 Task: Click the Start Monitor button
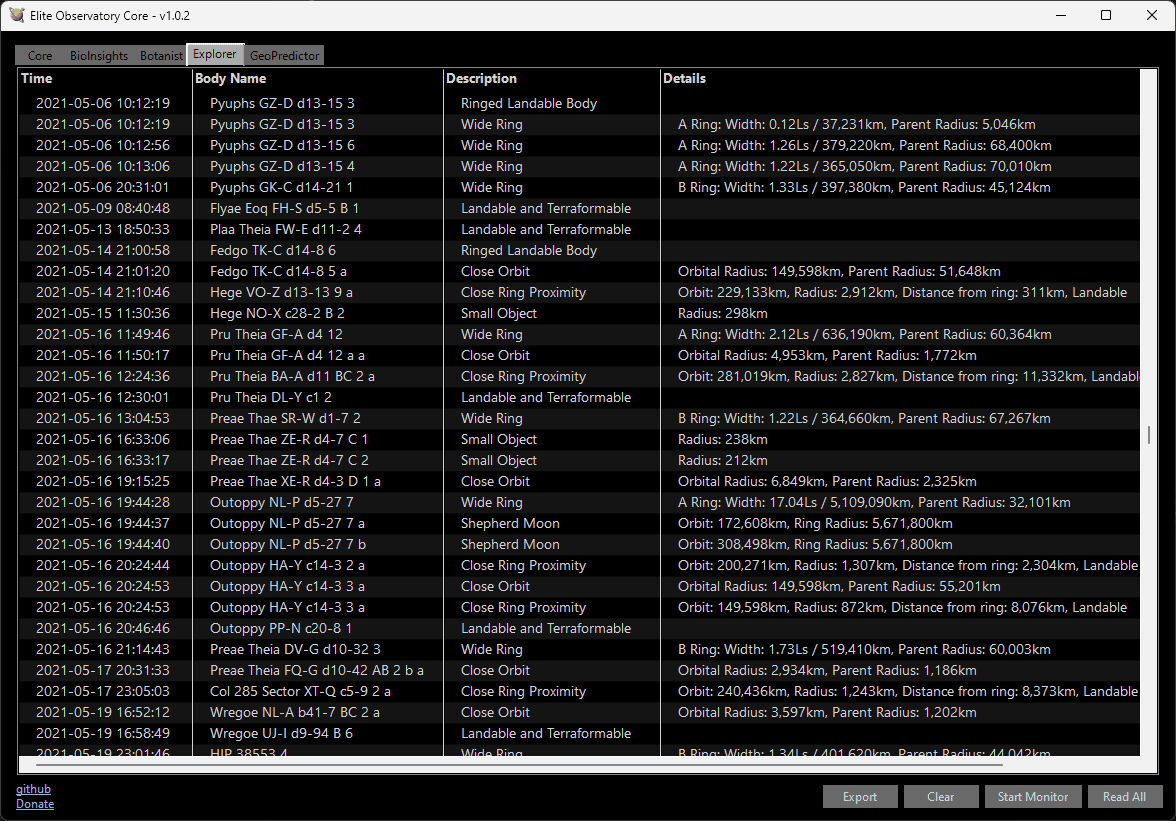(1033, 797)
